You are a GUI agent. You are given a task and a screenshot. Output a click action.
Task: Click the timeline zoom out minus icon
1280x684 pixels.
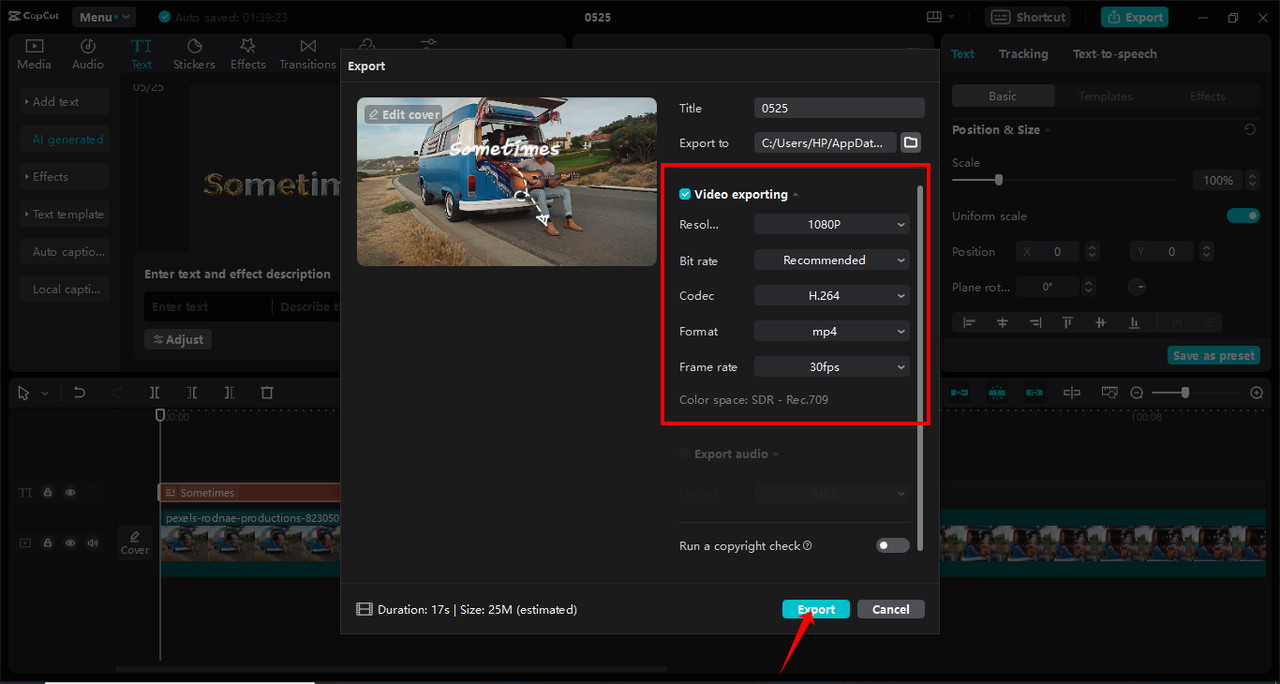[1137, 393]
